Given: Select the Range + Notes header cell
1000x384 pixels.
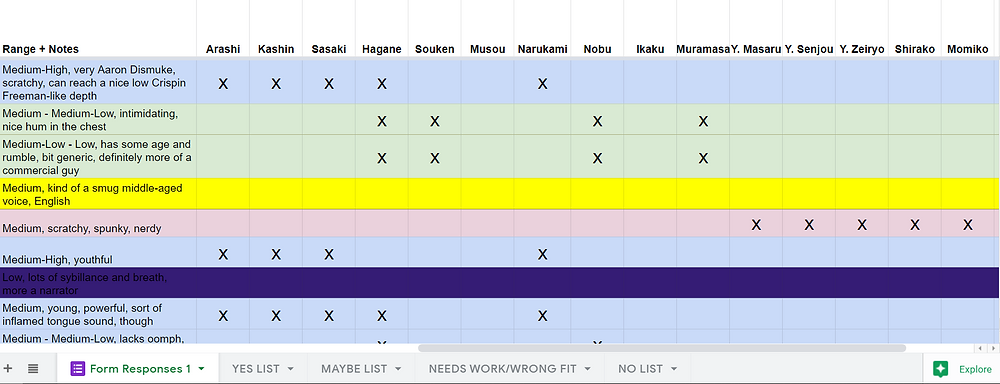Looking at the screenshot, I should point(98,49).
